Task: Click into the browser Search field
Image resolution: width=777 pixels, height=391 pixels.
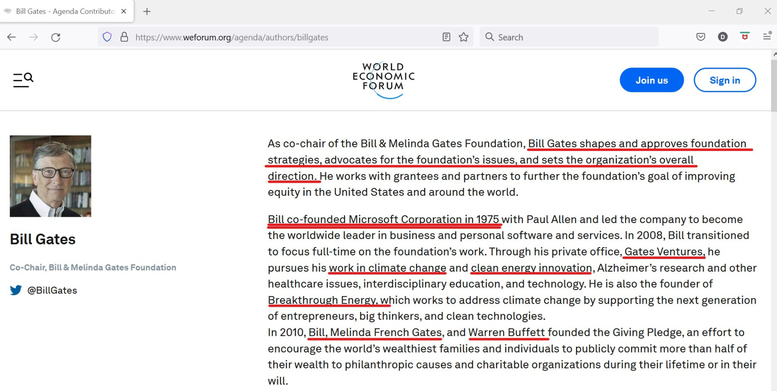Action: 568,37
